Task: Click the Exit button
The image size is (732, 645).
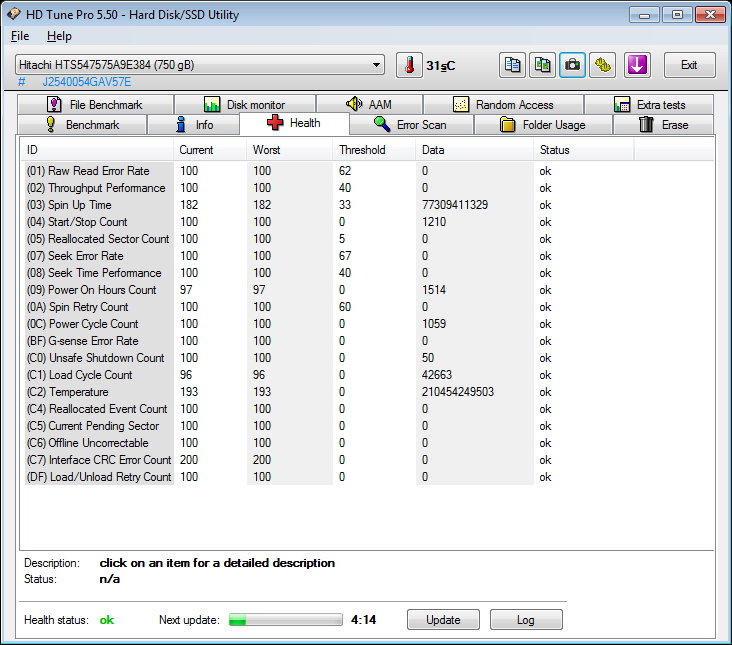Action: [x=690, y=65]
